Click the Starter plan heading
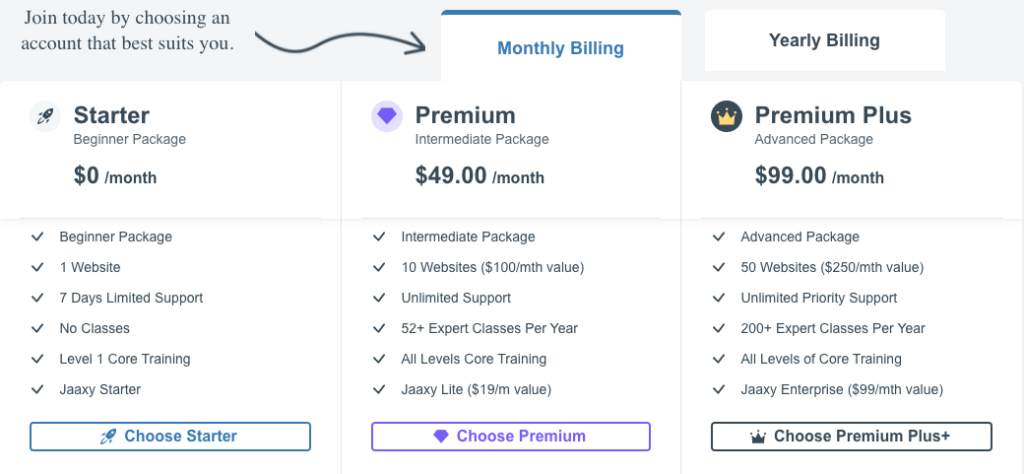Image resolution: width=1024 pixels, height=474 pixels. click(x=111, y=115)
